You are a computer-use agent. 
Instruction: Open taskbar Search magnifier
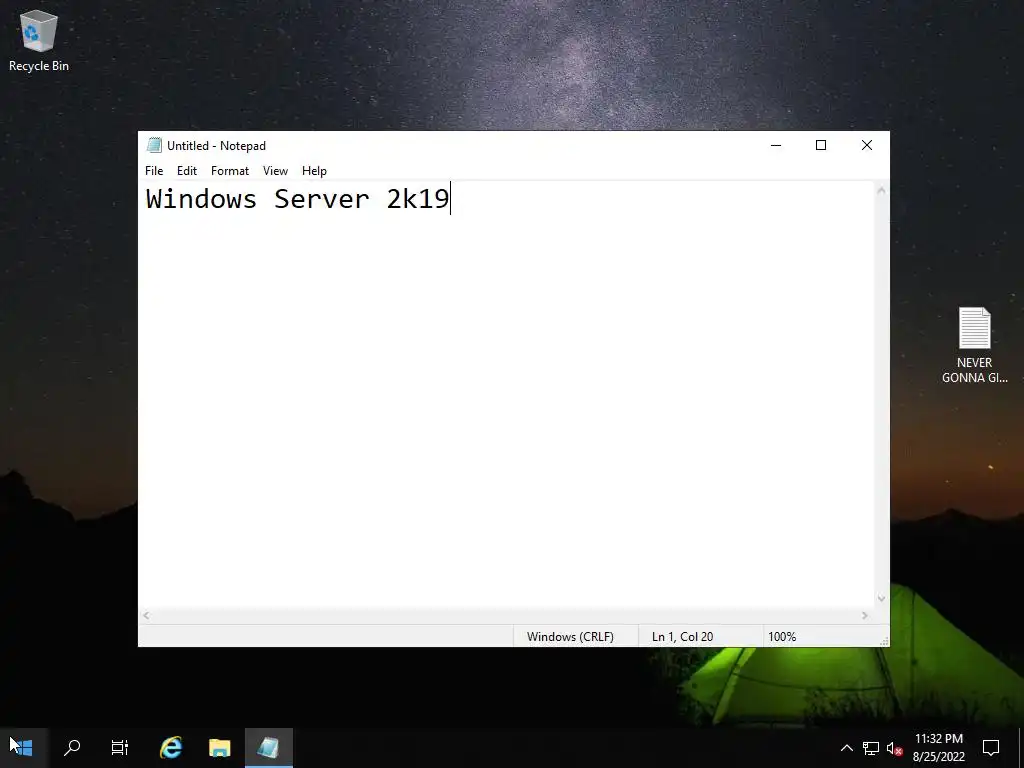tap(72, 747)
